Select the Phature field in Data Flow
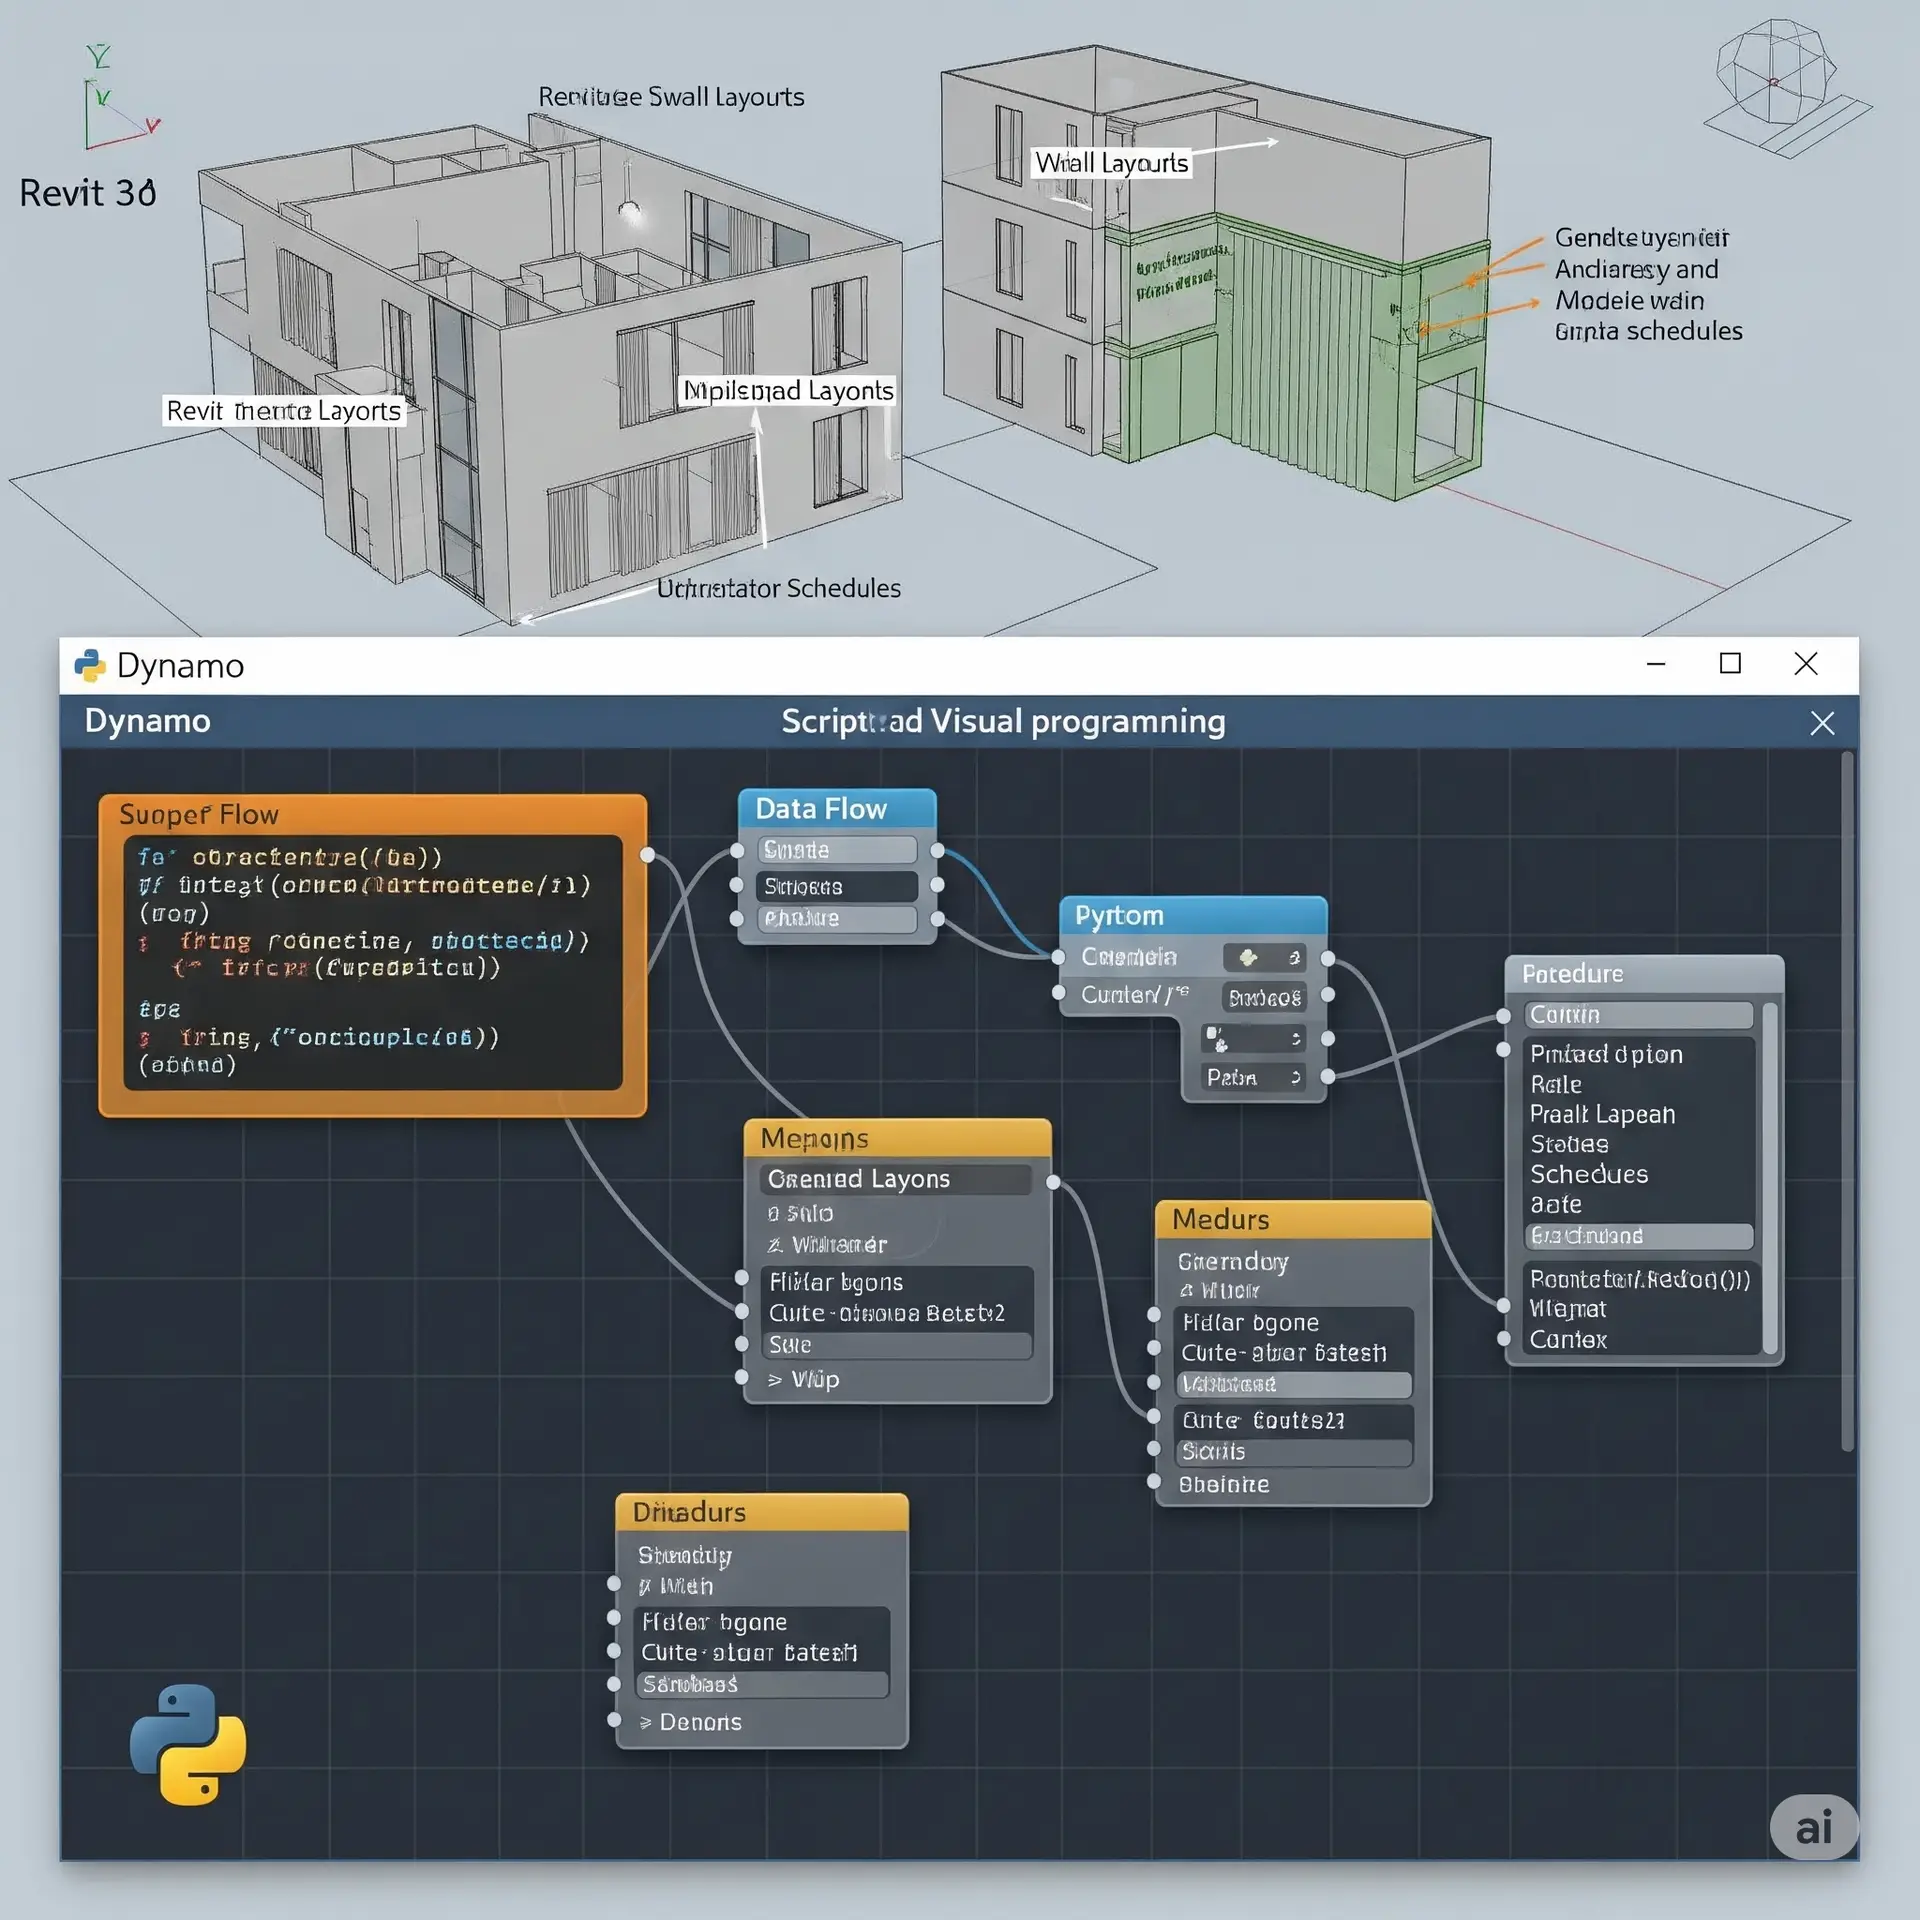The image size is (1920, 1920). coord(837,919)
